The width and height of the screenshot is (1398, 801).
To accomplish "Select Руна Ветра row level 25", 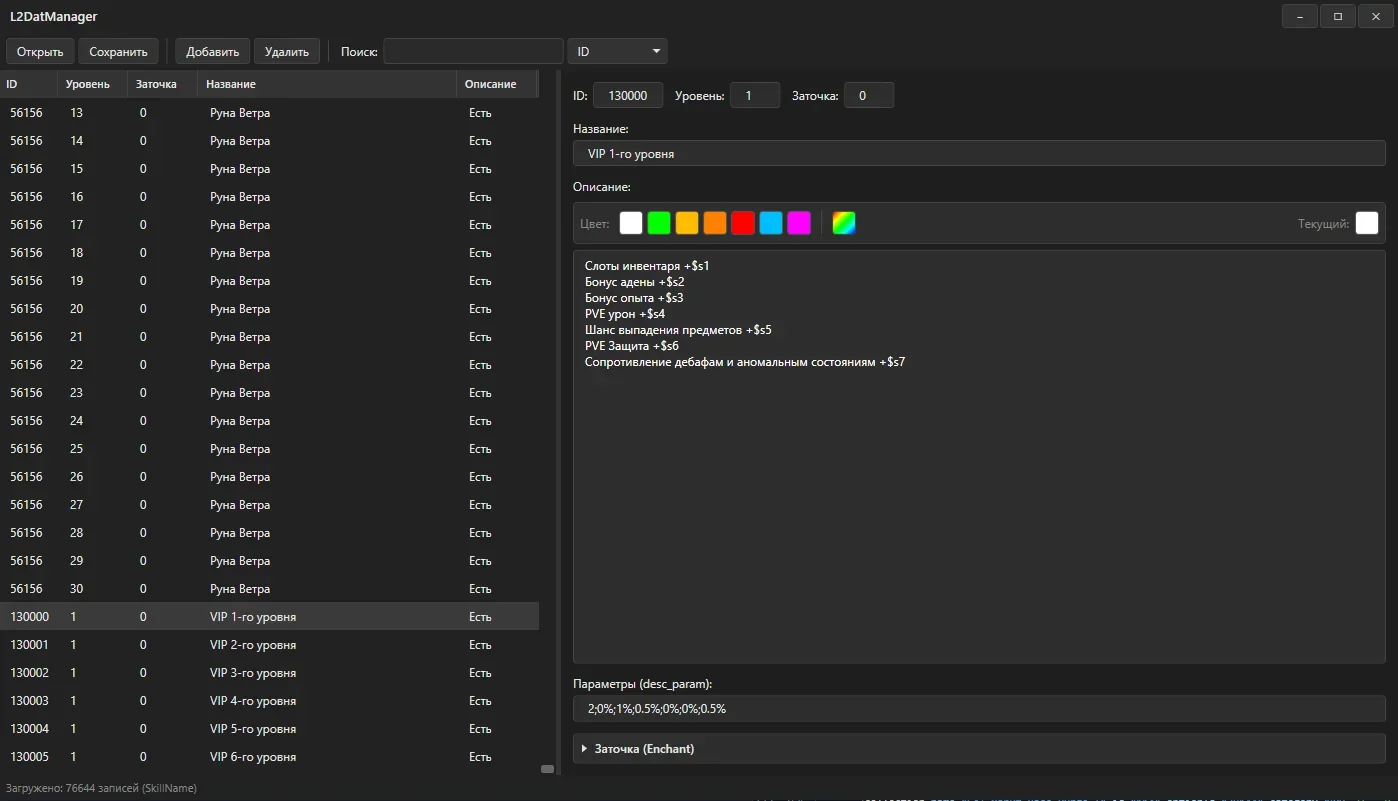I will tap(269, 448).
